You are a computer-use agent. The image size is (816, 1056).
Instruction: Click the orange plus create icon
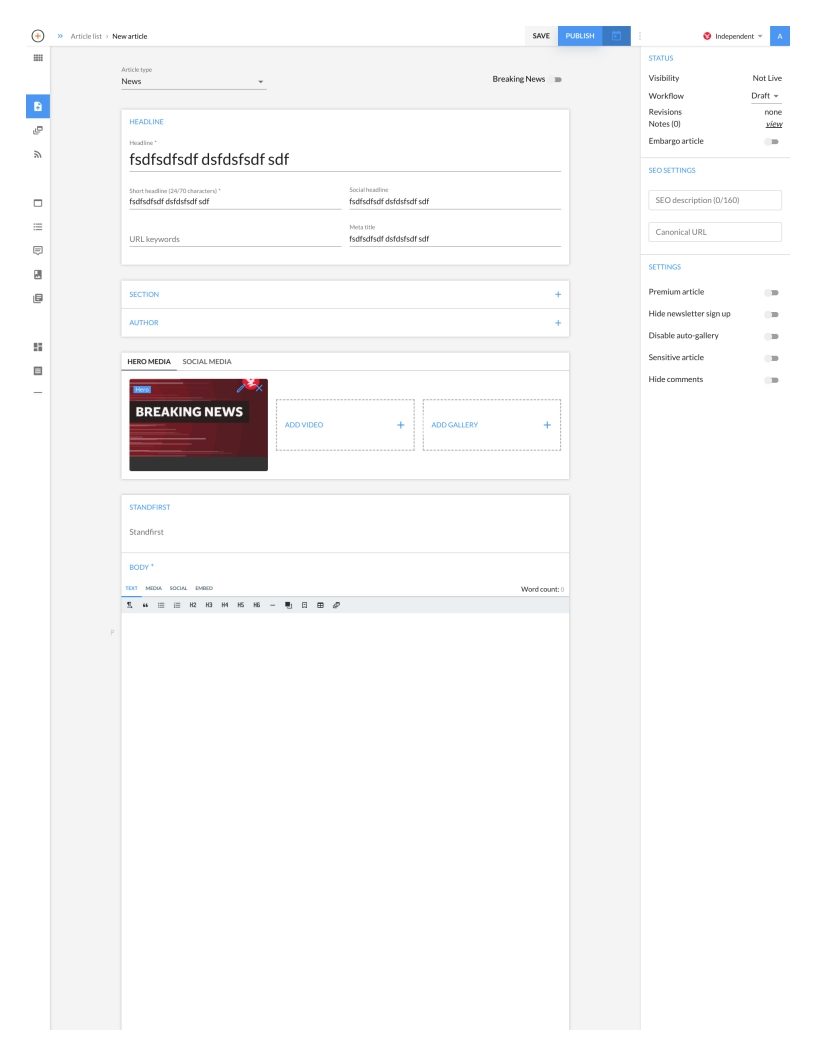click(38, 36)
